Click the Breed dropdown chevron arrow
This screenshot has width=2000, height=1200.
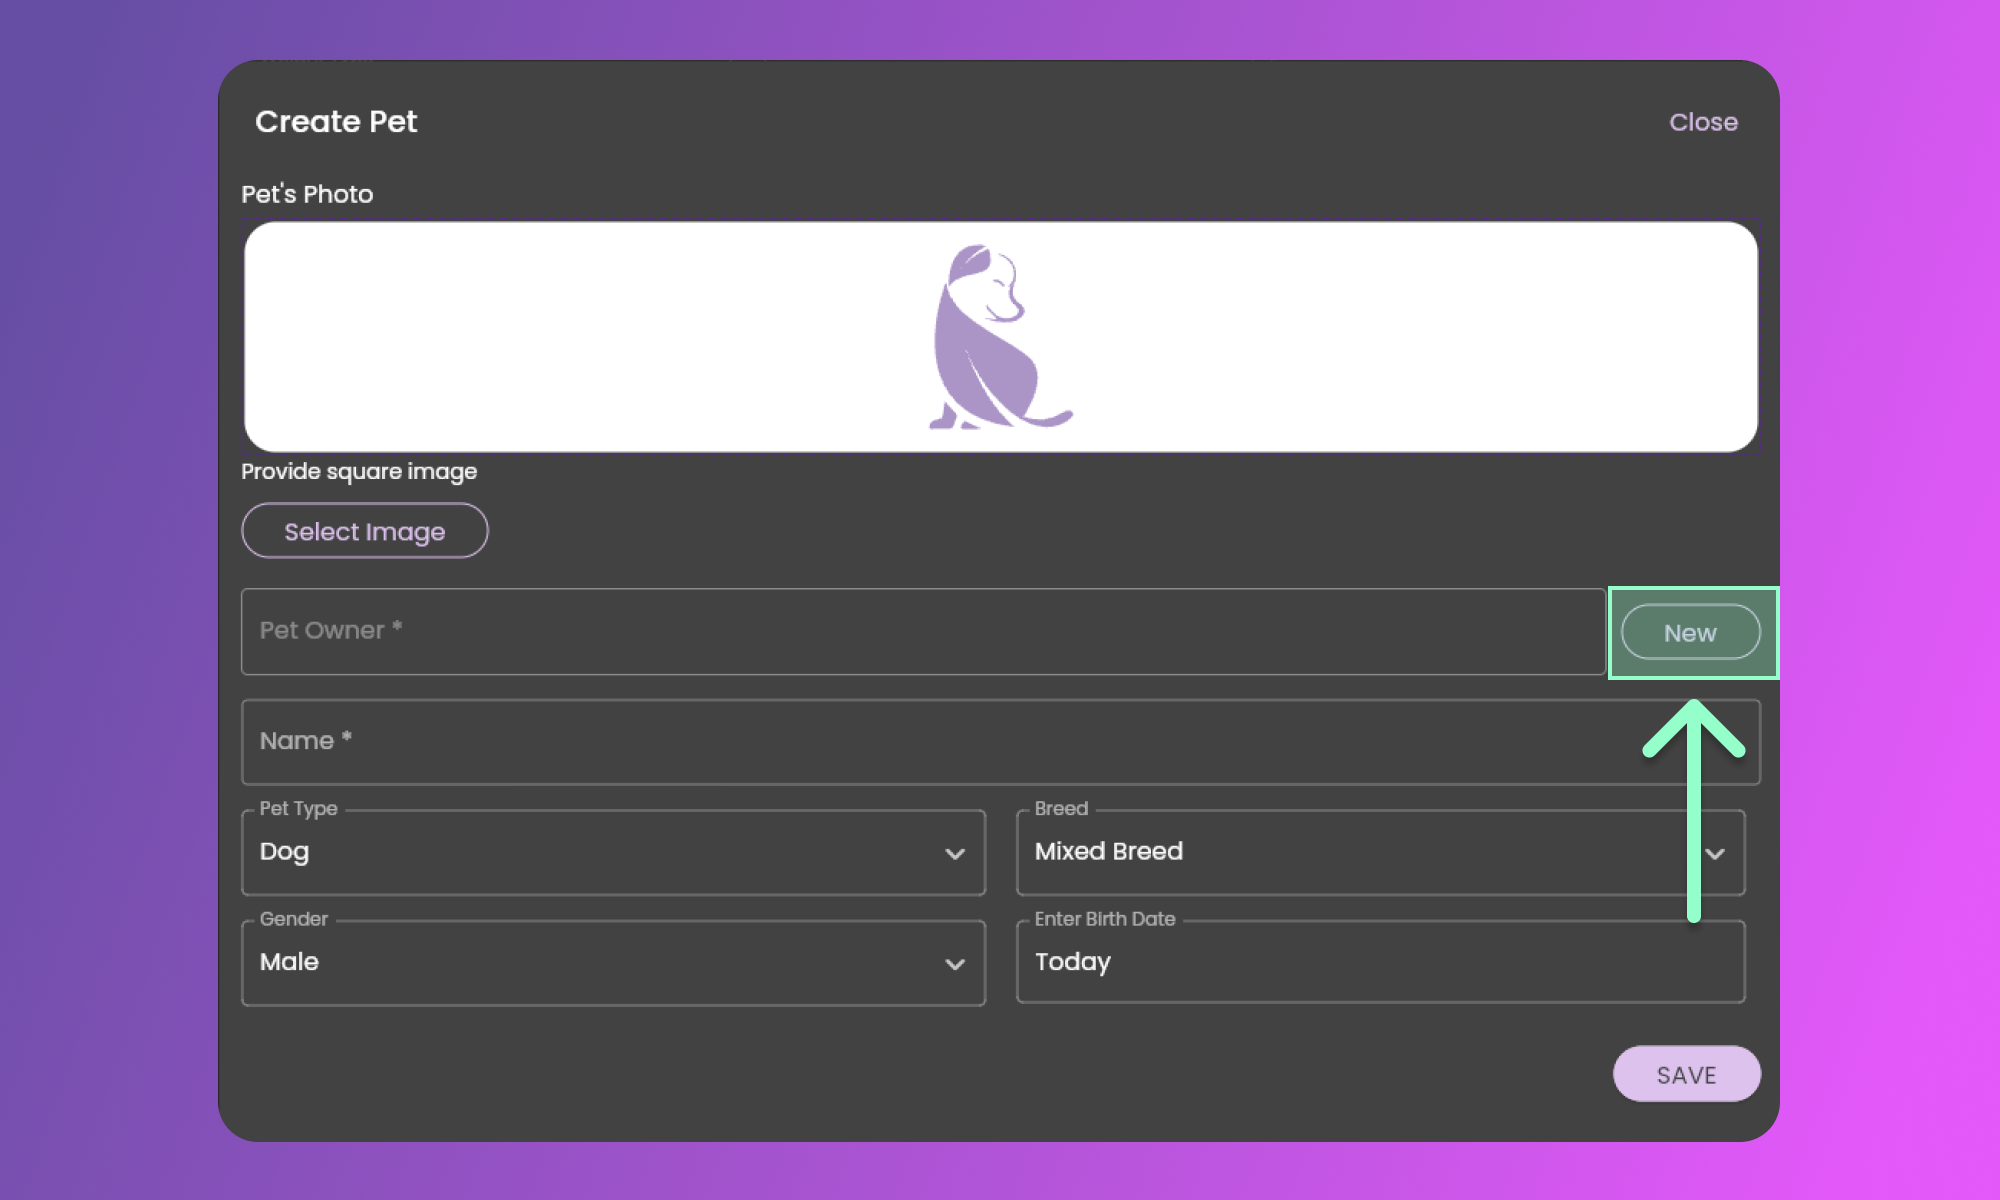click(1715, 854)
